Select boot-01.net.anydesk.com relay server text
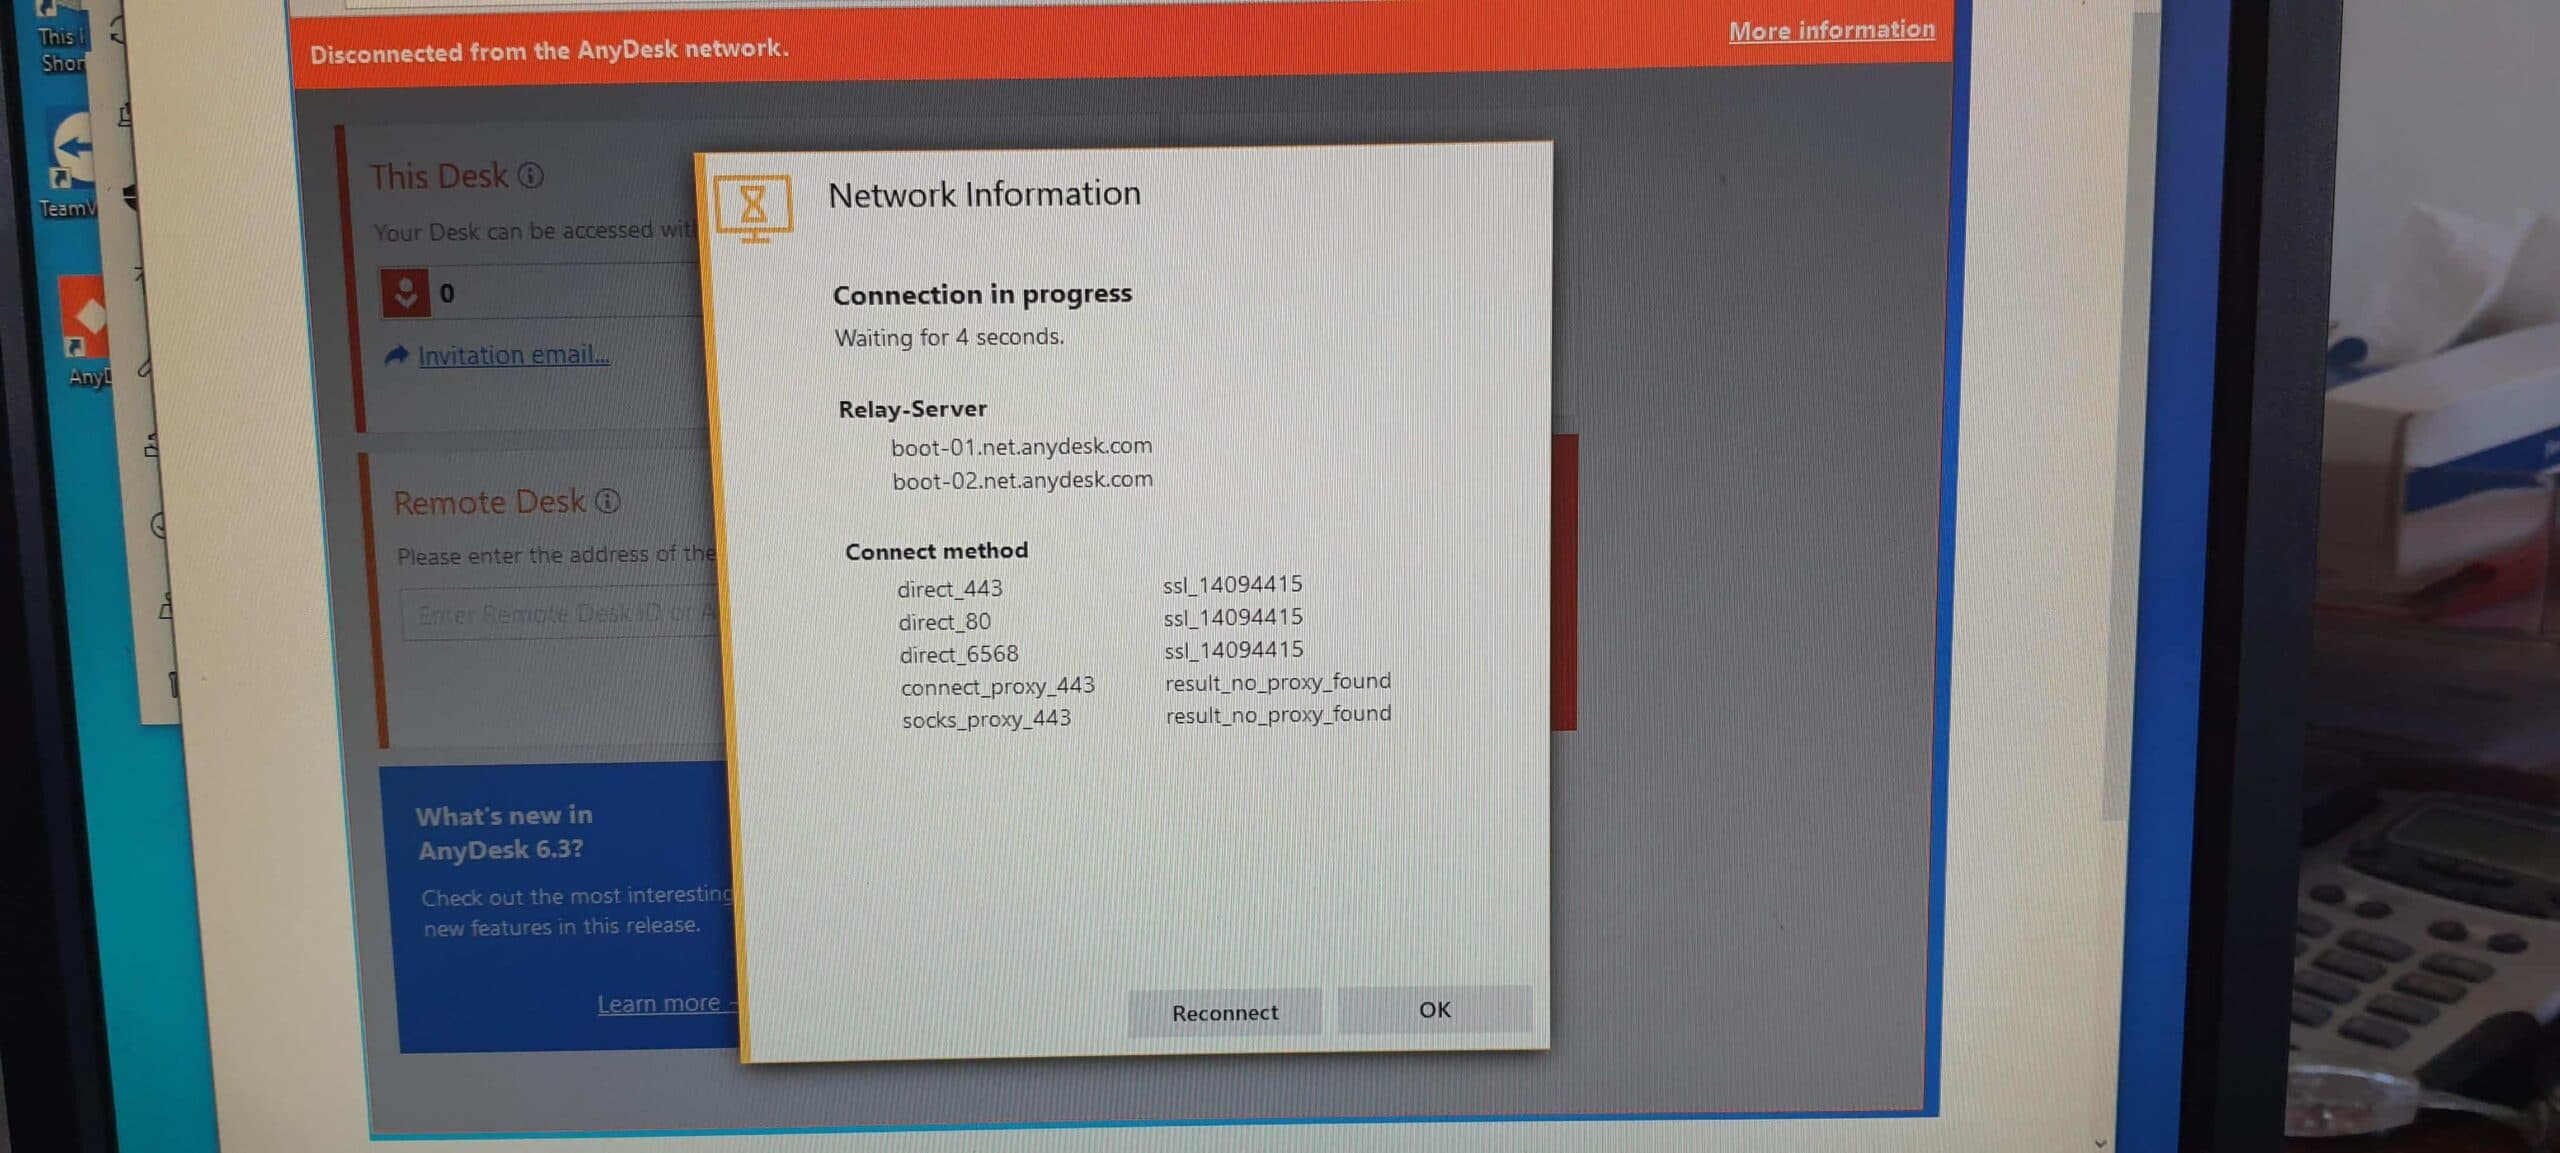 point(1021,446)
